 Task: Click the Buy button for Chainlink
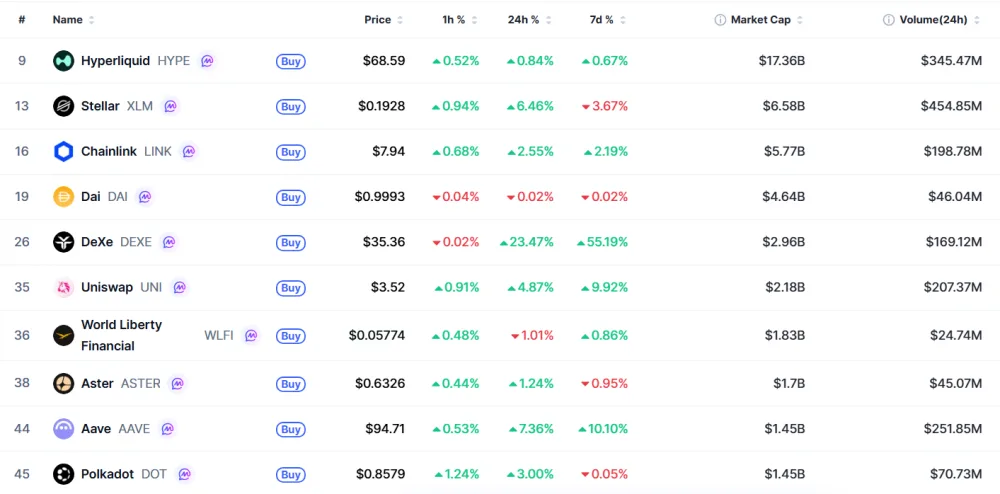click(x=291, y=152)
